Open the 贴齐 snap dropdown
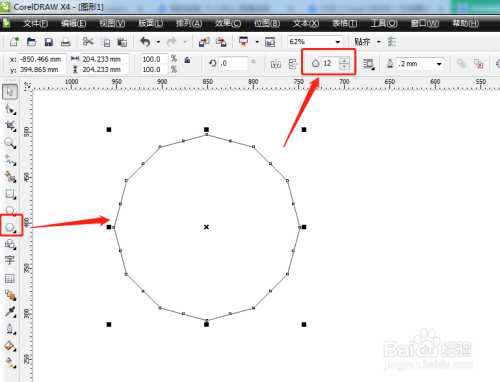 point(379,42)
